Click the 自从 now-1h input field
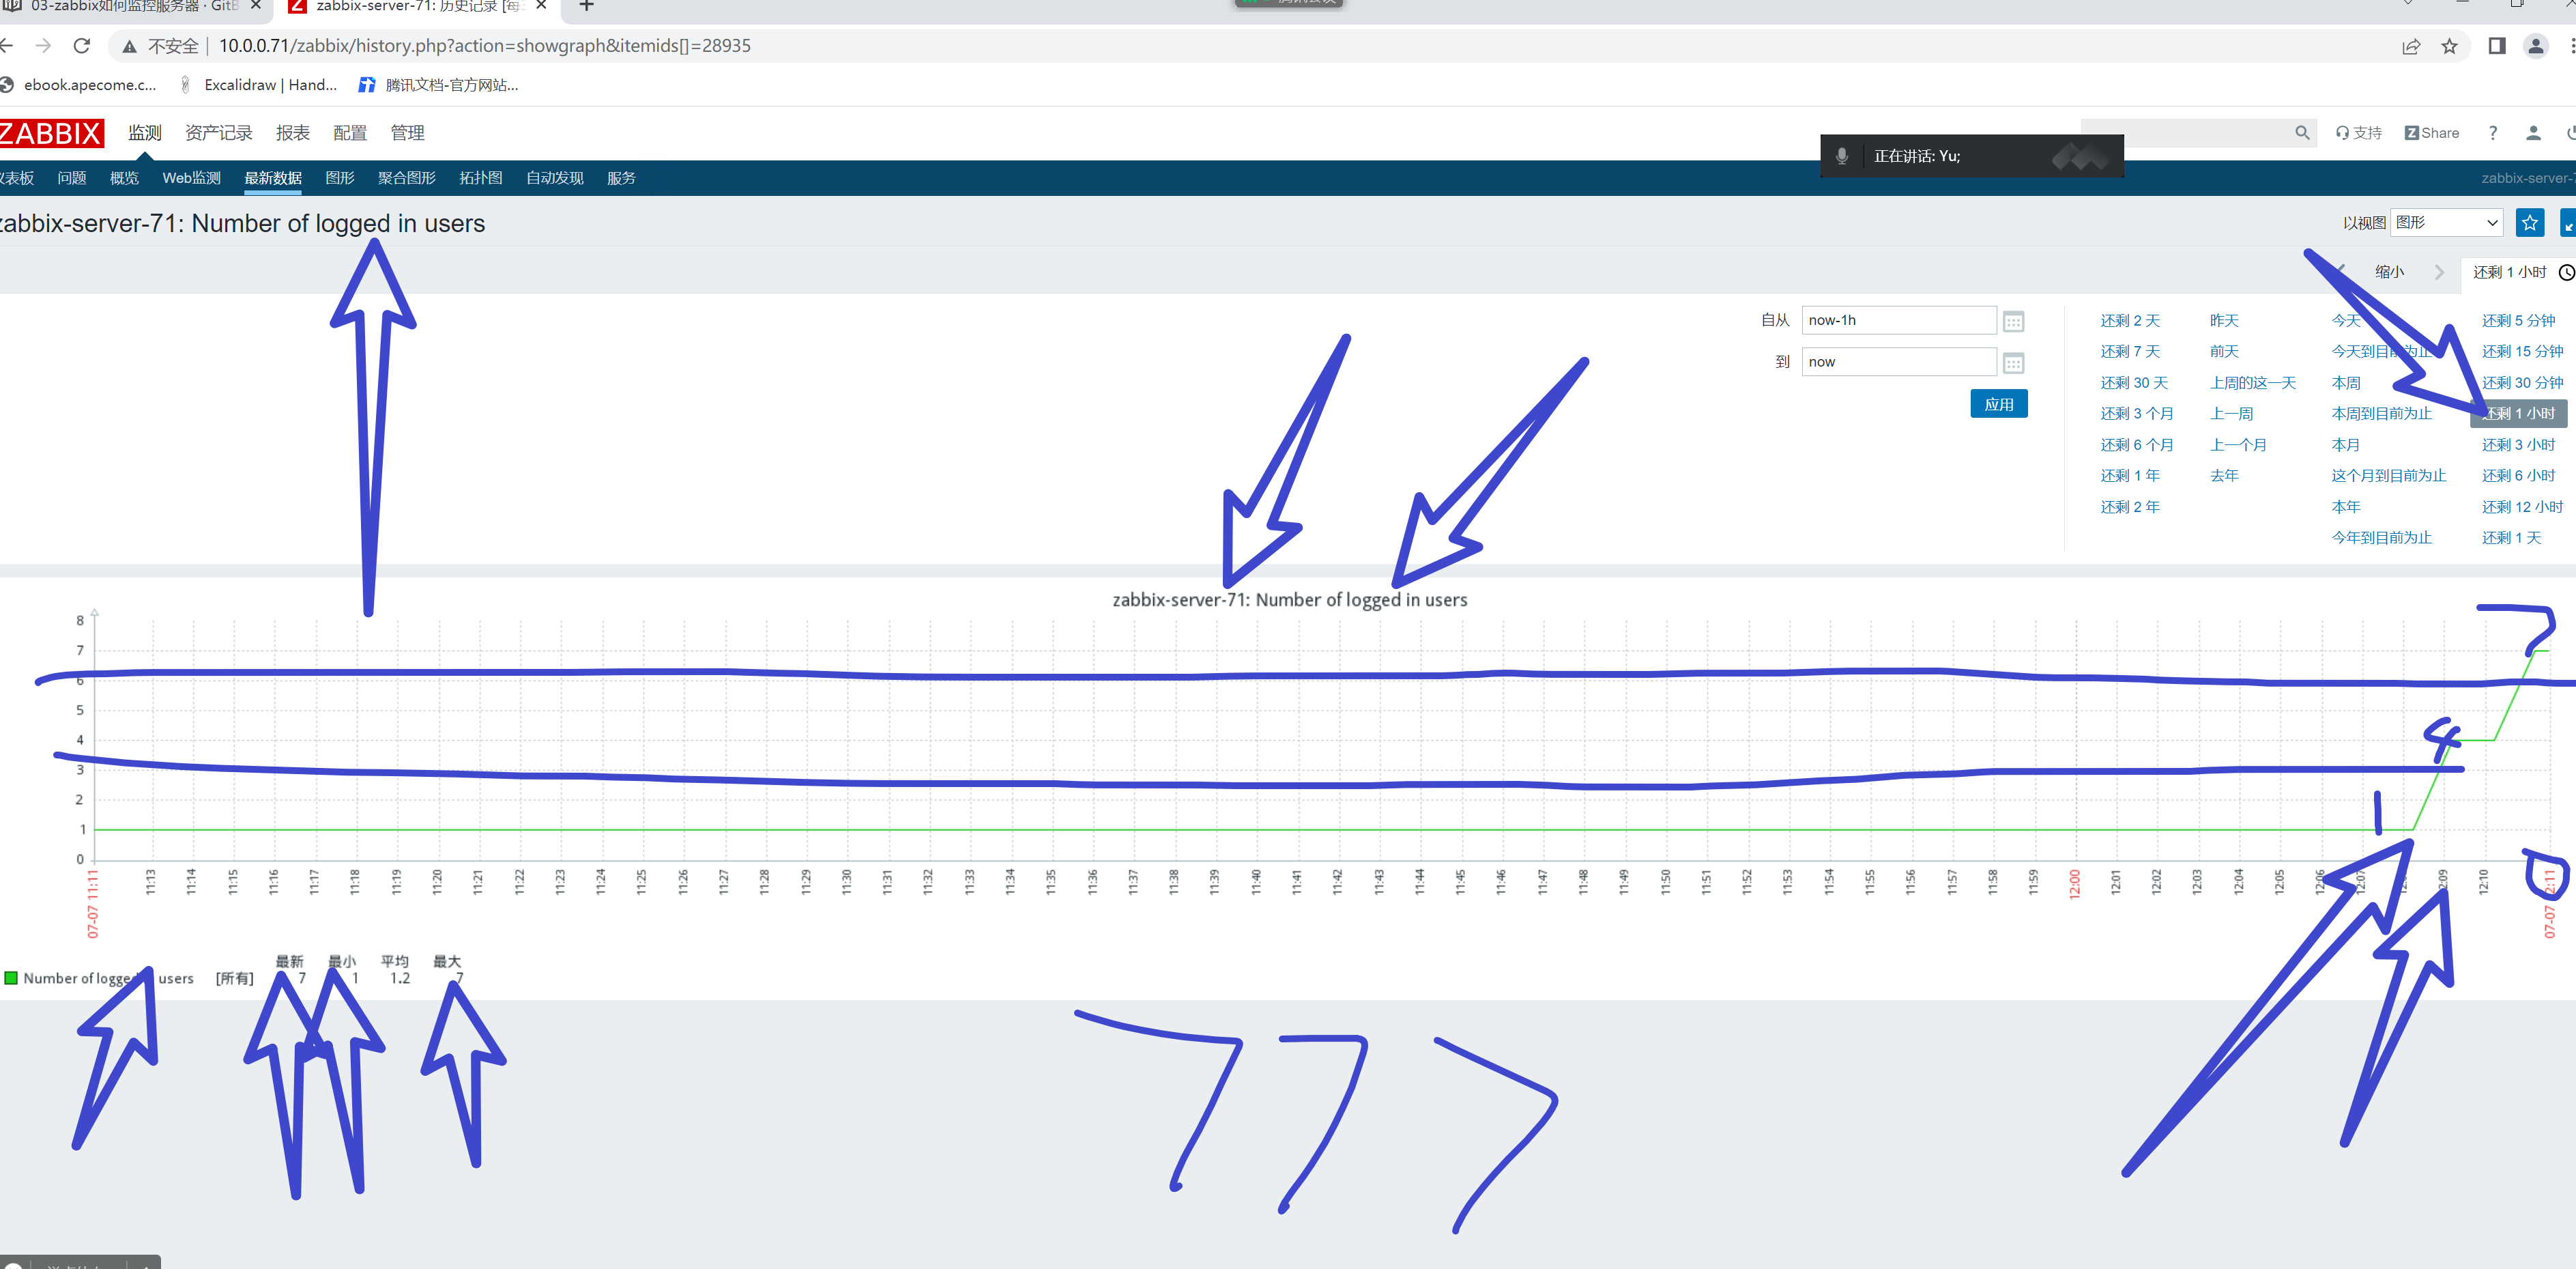 (1899, 320)
